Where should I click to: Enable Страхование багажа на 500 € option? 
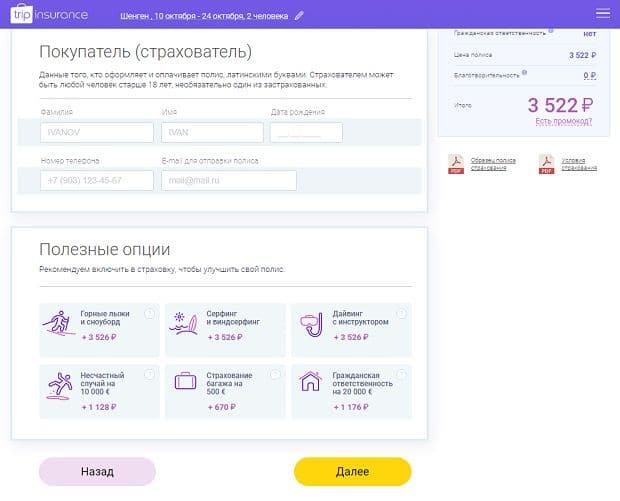click(225, 391)
